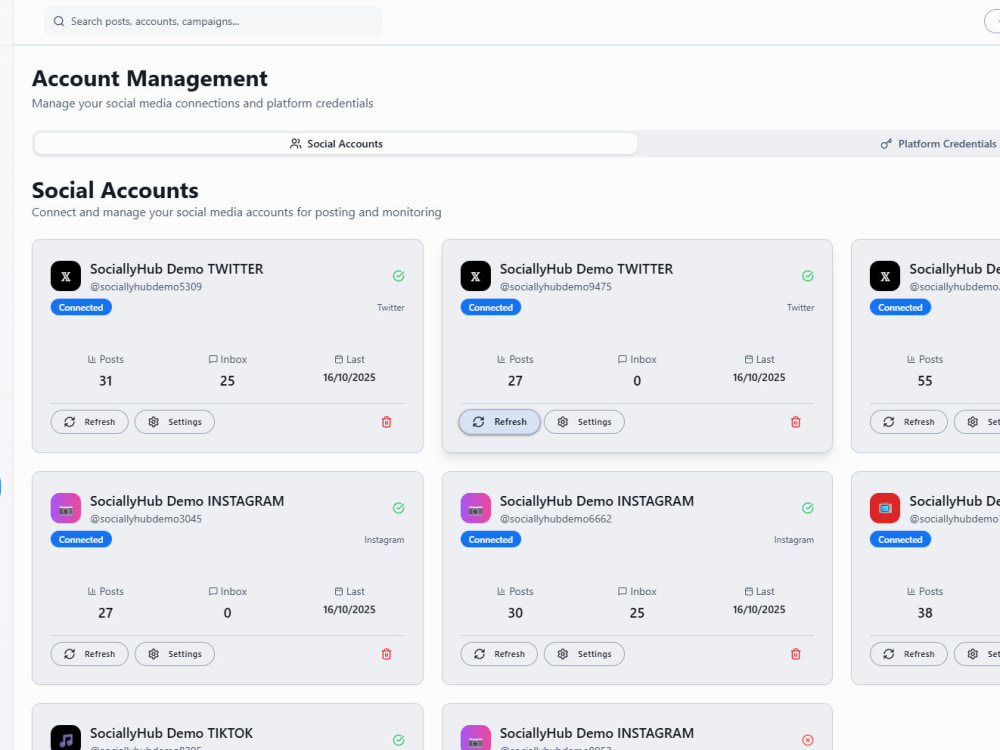
Task: Click the Account Management heading
Action: pos(150,78)
